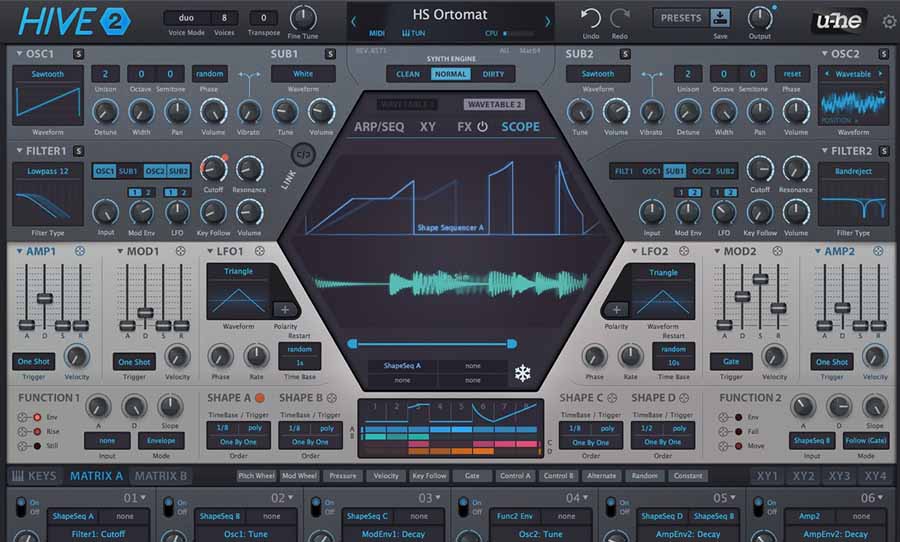Screen dimensions: 900x542
Task: Select DIRTY synth engine
Action: [493, 74]
